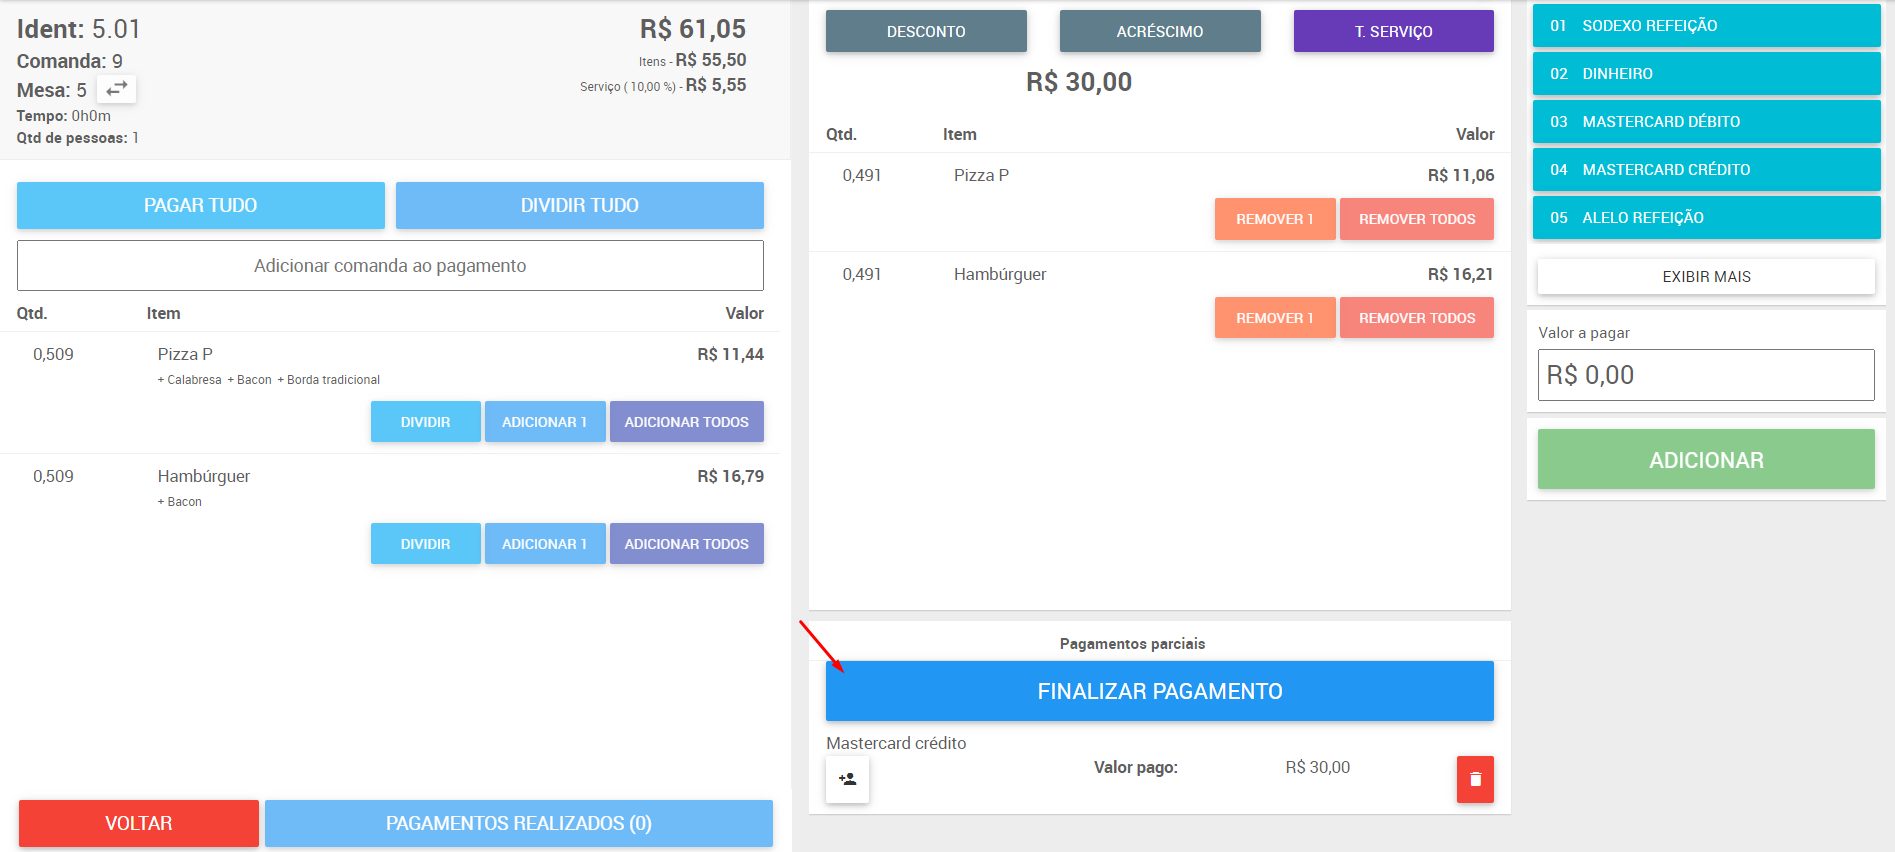The width and height of the screenshot is (1895, 852).
Task: Click 'R$ 16,79' value of Hambúrguer
Action: (731, 476)
